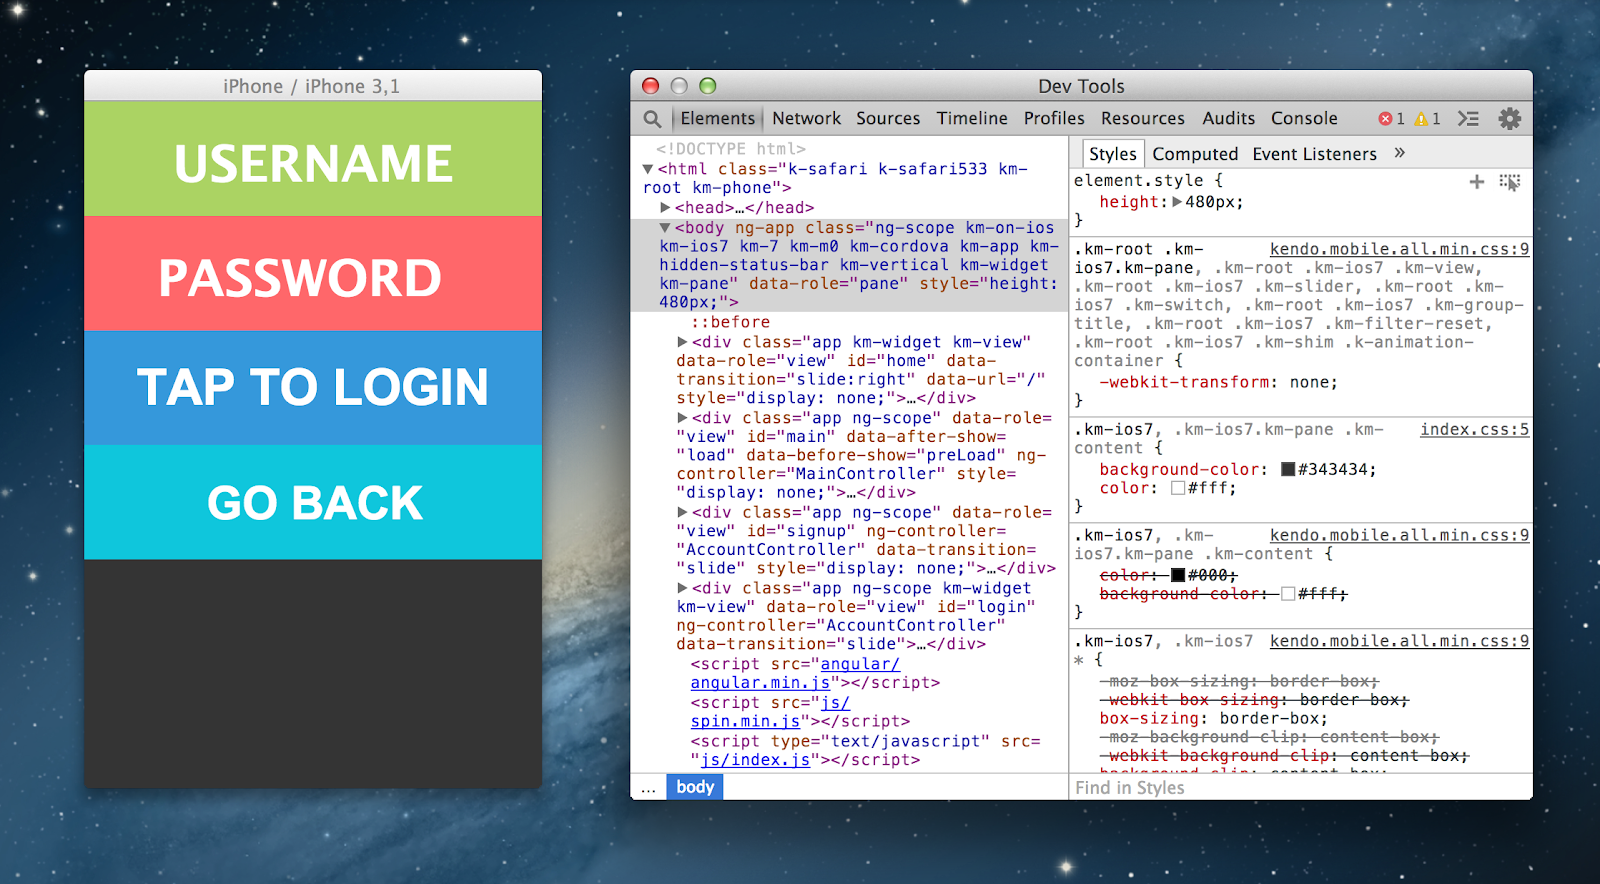Open kendo.mobile.all.min.css:9 link above box-sizing rule
Screen dimensions: 1600x884
point(1399,641)
